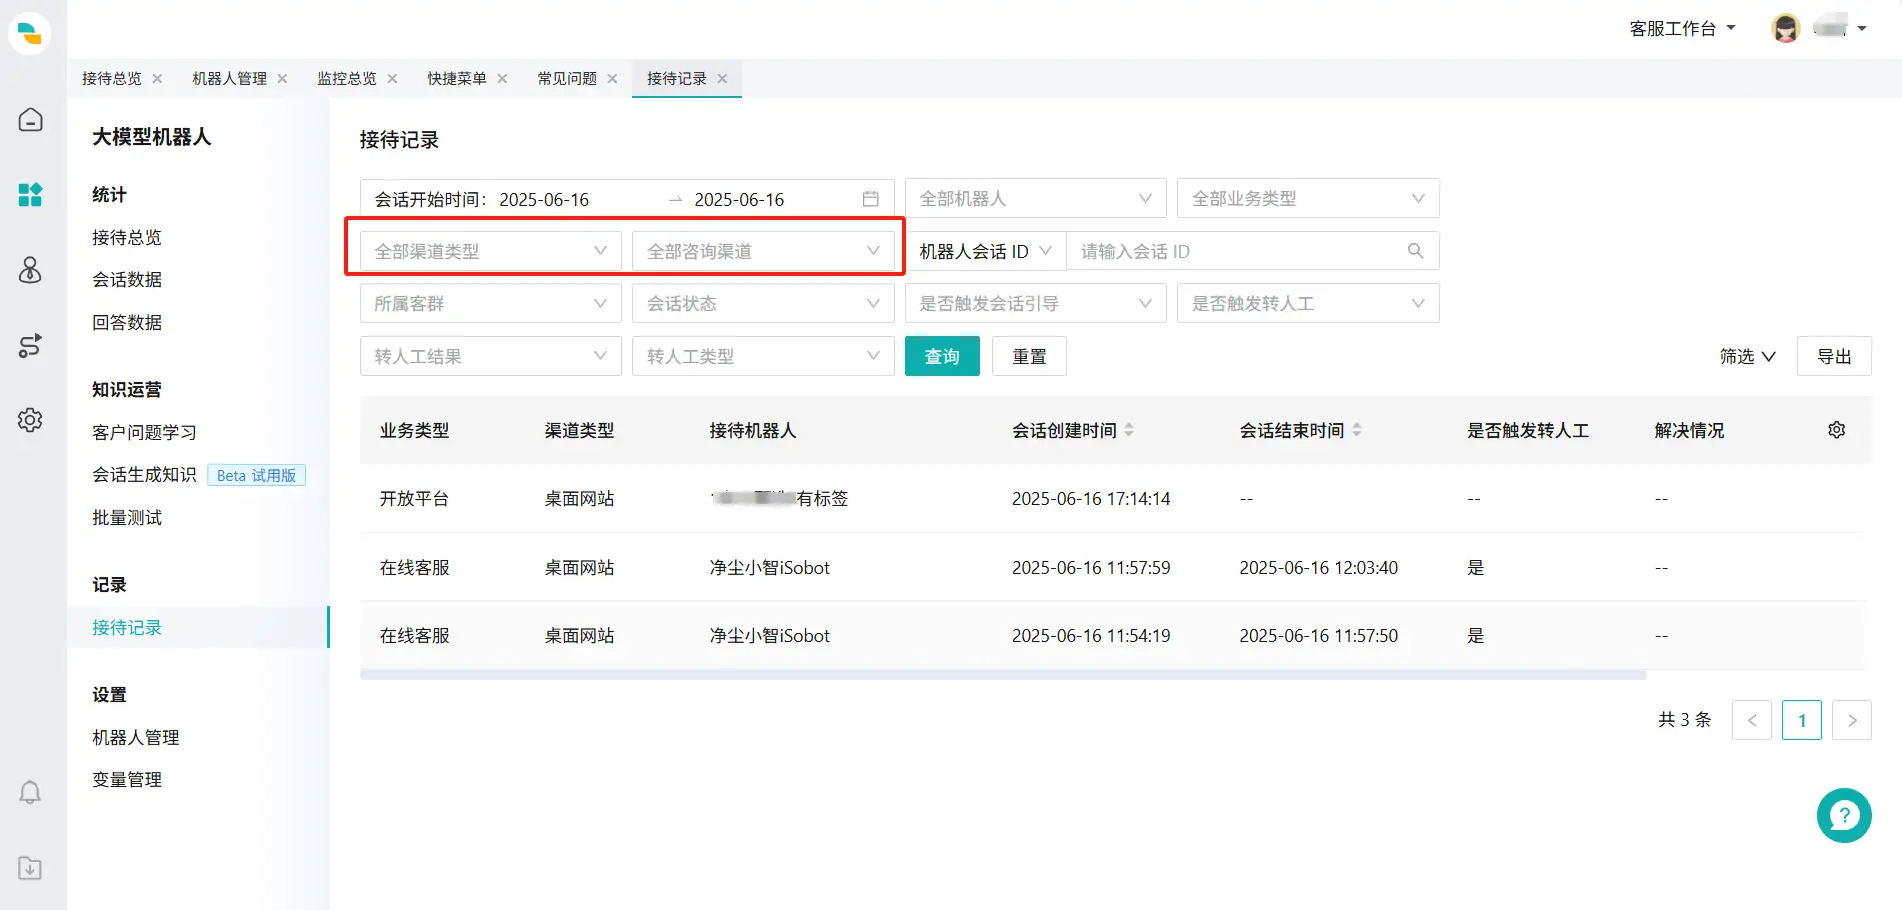
Task: Click the user avatar picture
Action: 1785,28
